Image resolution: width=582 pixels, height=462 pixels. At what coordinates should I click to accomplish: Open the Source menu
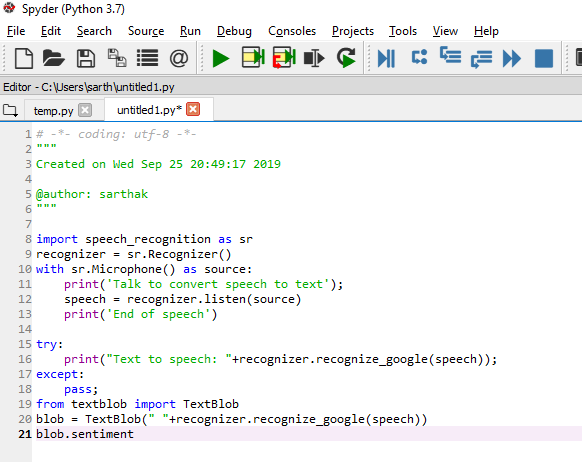click(146, 31)
